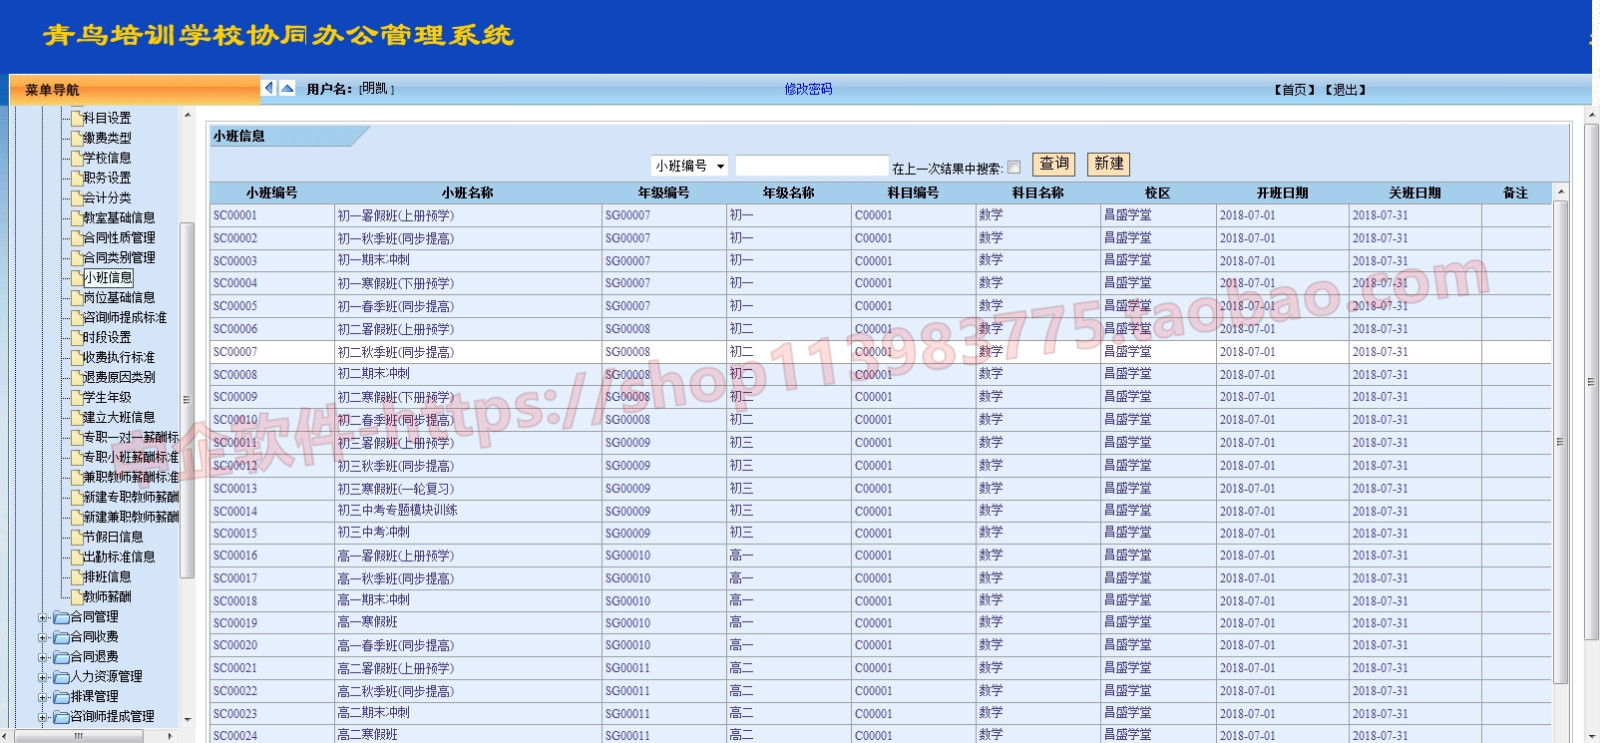Click the folder icon beside 职务设置

coord(76,178)
